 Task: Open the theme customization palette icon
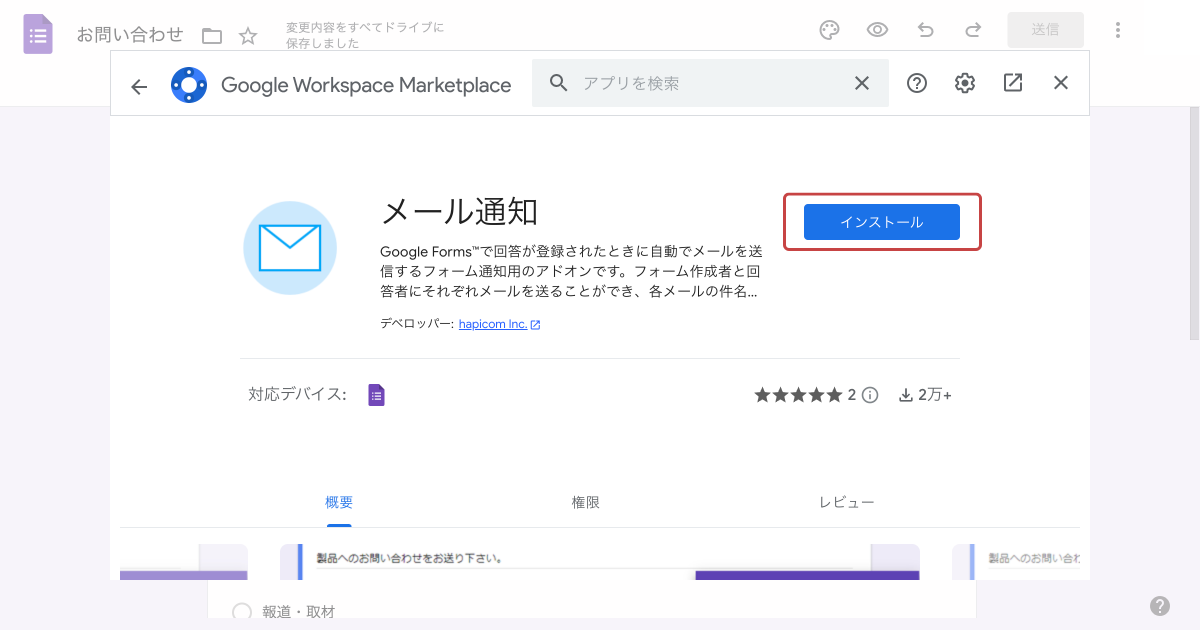(829, 30)
